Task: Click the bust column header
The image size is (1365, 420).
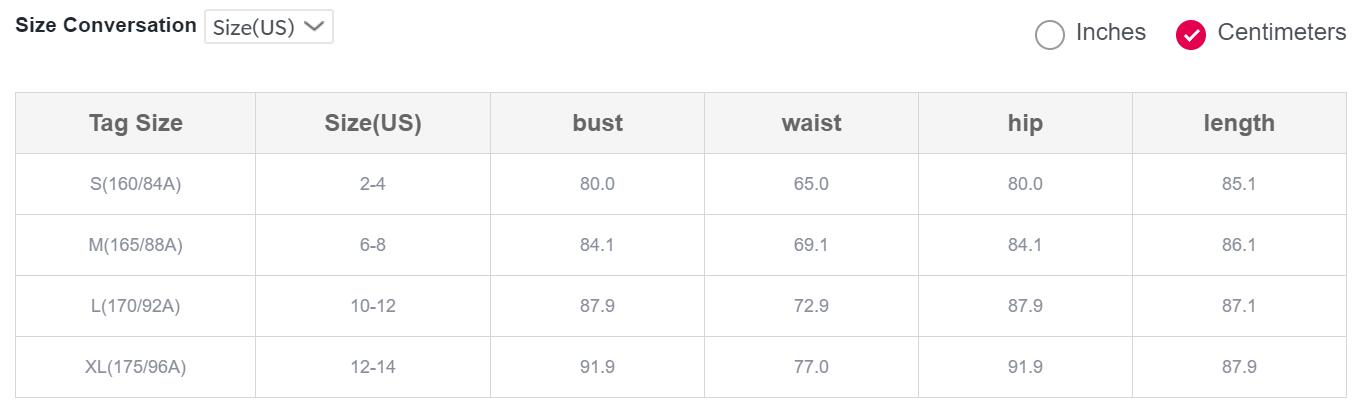Action: [x=597, y=123]
